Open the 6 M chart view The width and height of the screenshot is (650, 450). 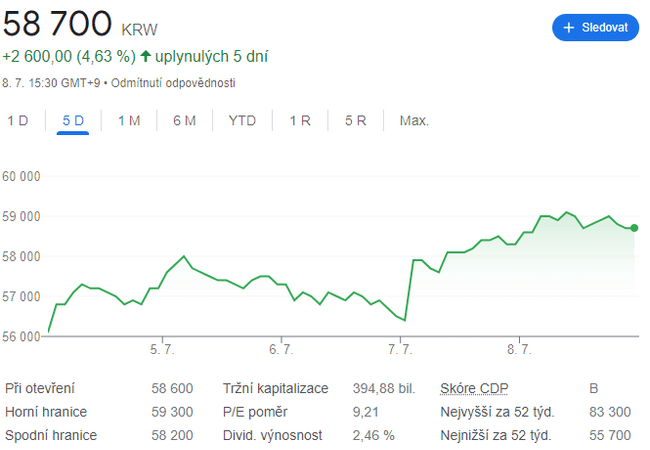click(x=184, y=121)
